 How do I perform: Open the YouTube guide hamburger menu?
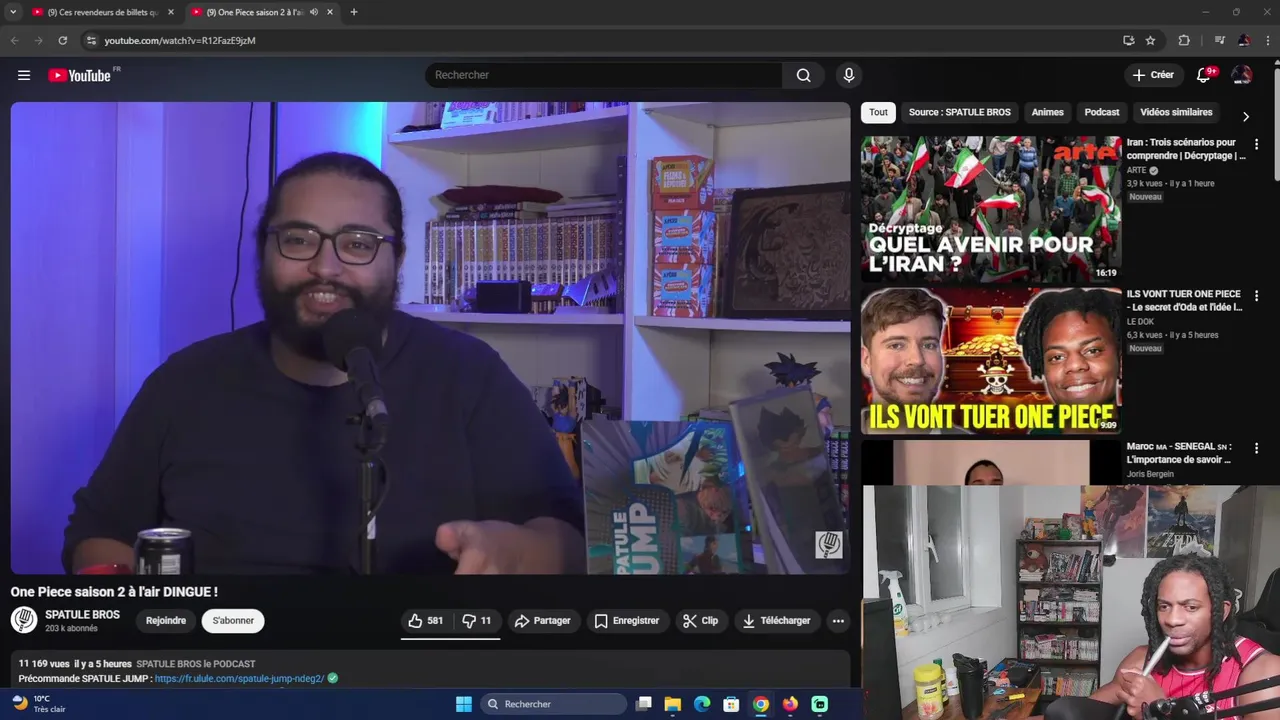(x=24, y=75)
